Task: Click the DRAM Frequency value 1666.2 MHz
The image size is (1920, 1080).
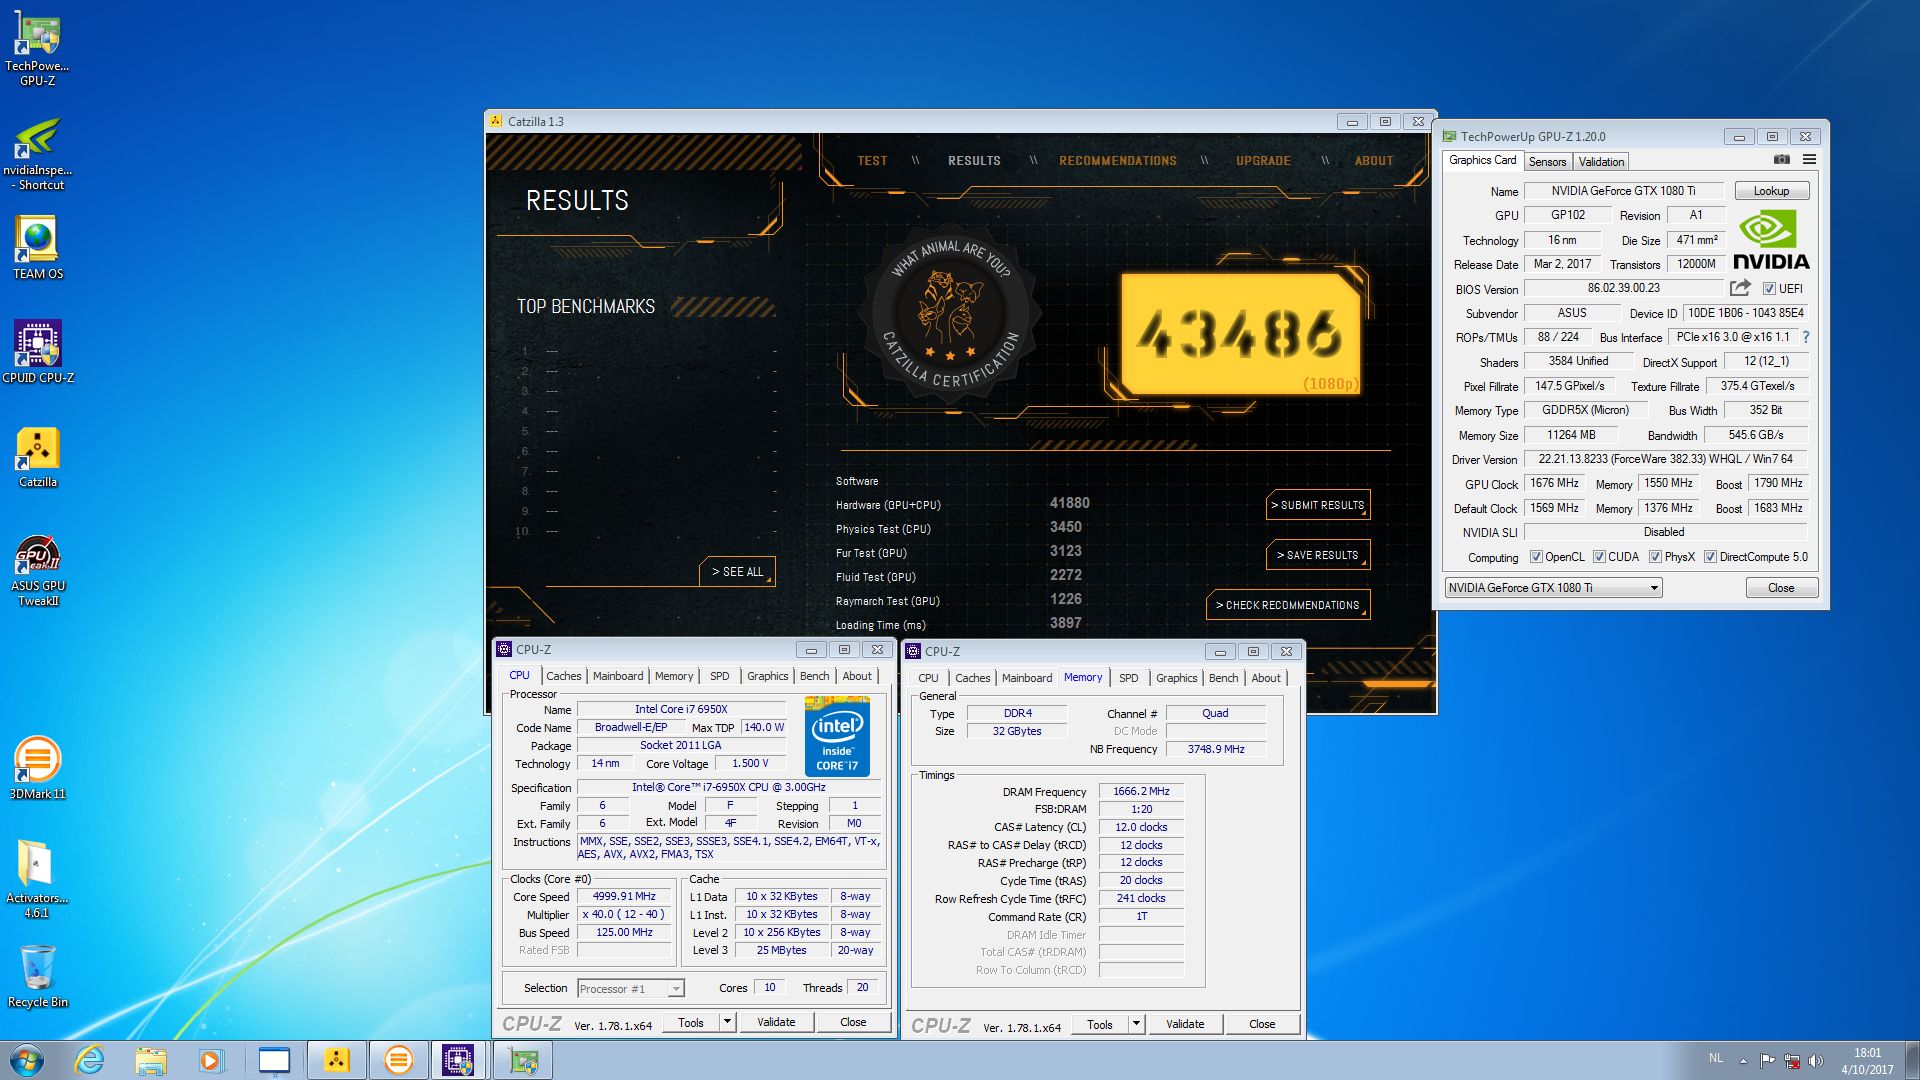Action: 1141,791
